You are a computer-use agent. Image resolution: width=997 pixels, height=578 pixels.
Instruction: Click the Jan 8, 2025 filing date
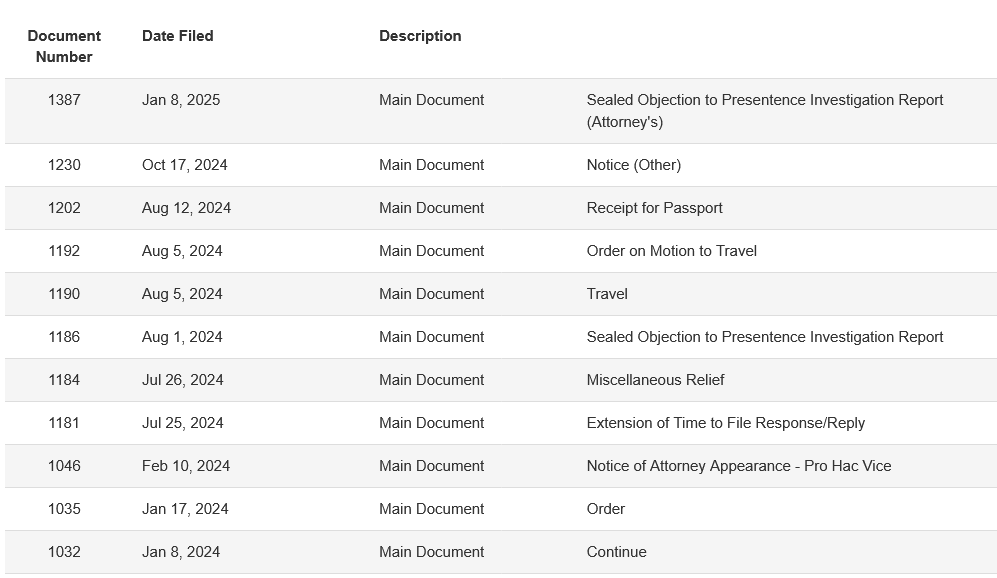point(181,100)
